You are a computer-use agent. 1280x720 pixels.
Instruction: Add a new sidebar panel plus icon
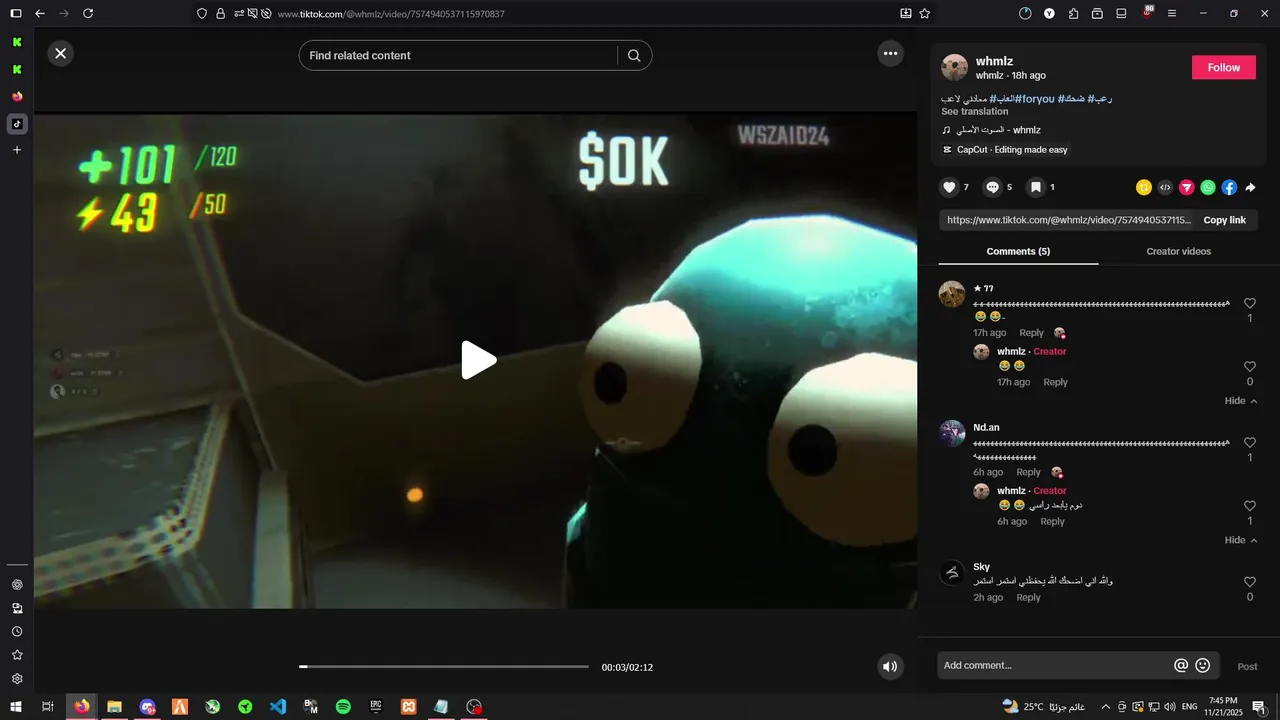[17, 150]
